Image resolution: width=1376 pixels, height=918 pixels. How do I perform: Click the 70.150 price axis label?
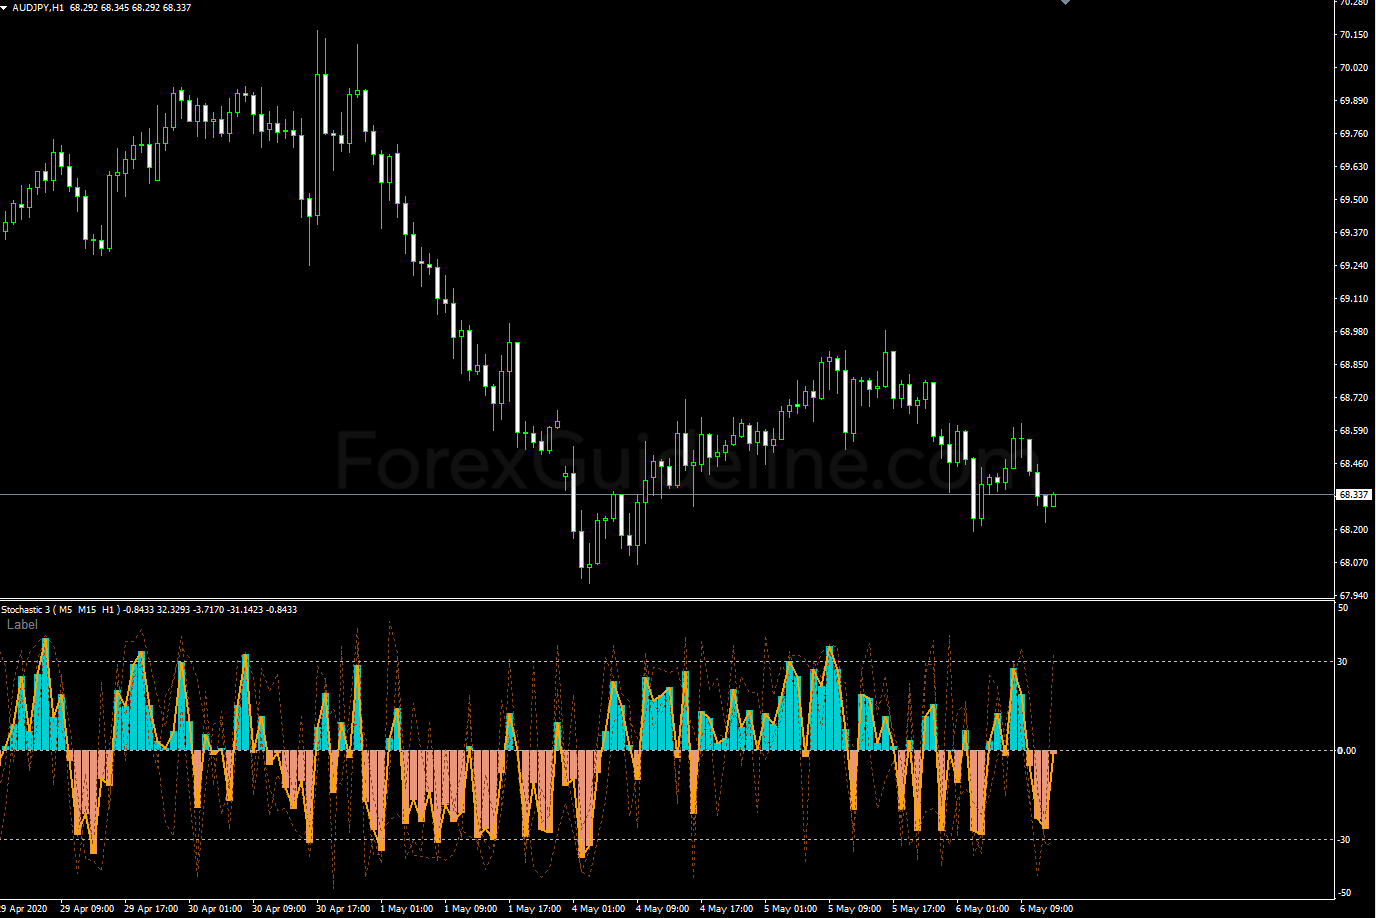point(1353,35)
